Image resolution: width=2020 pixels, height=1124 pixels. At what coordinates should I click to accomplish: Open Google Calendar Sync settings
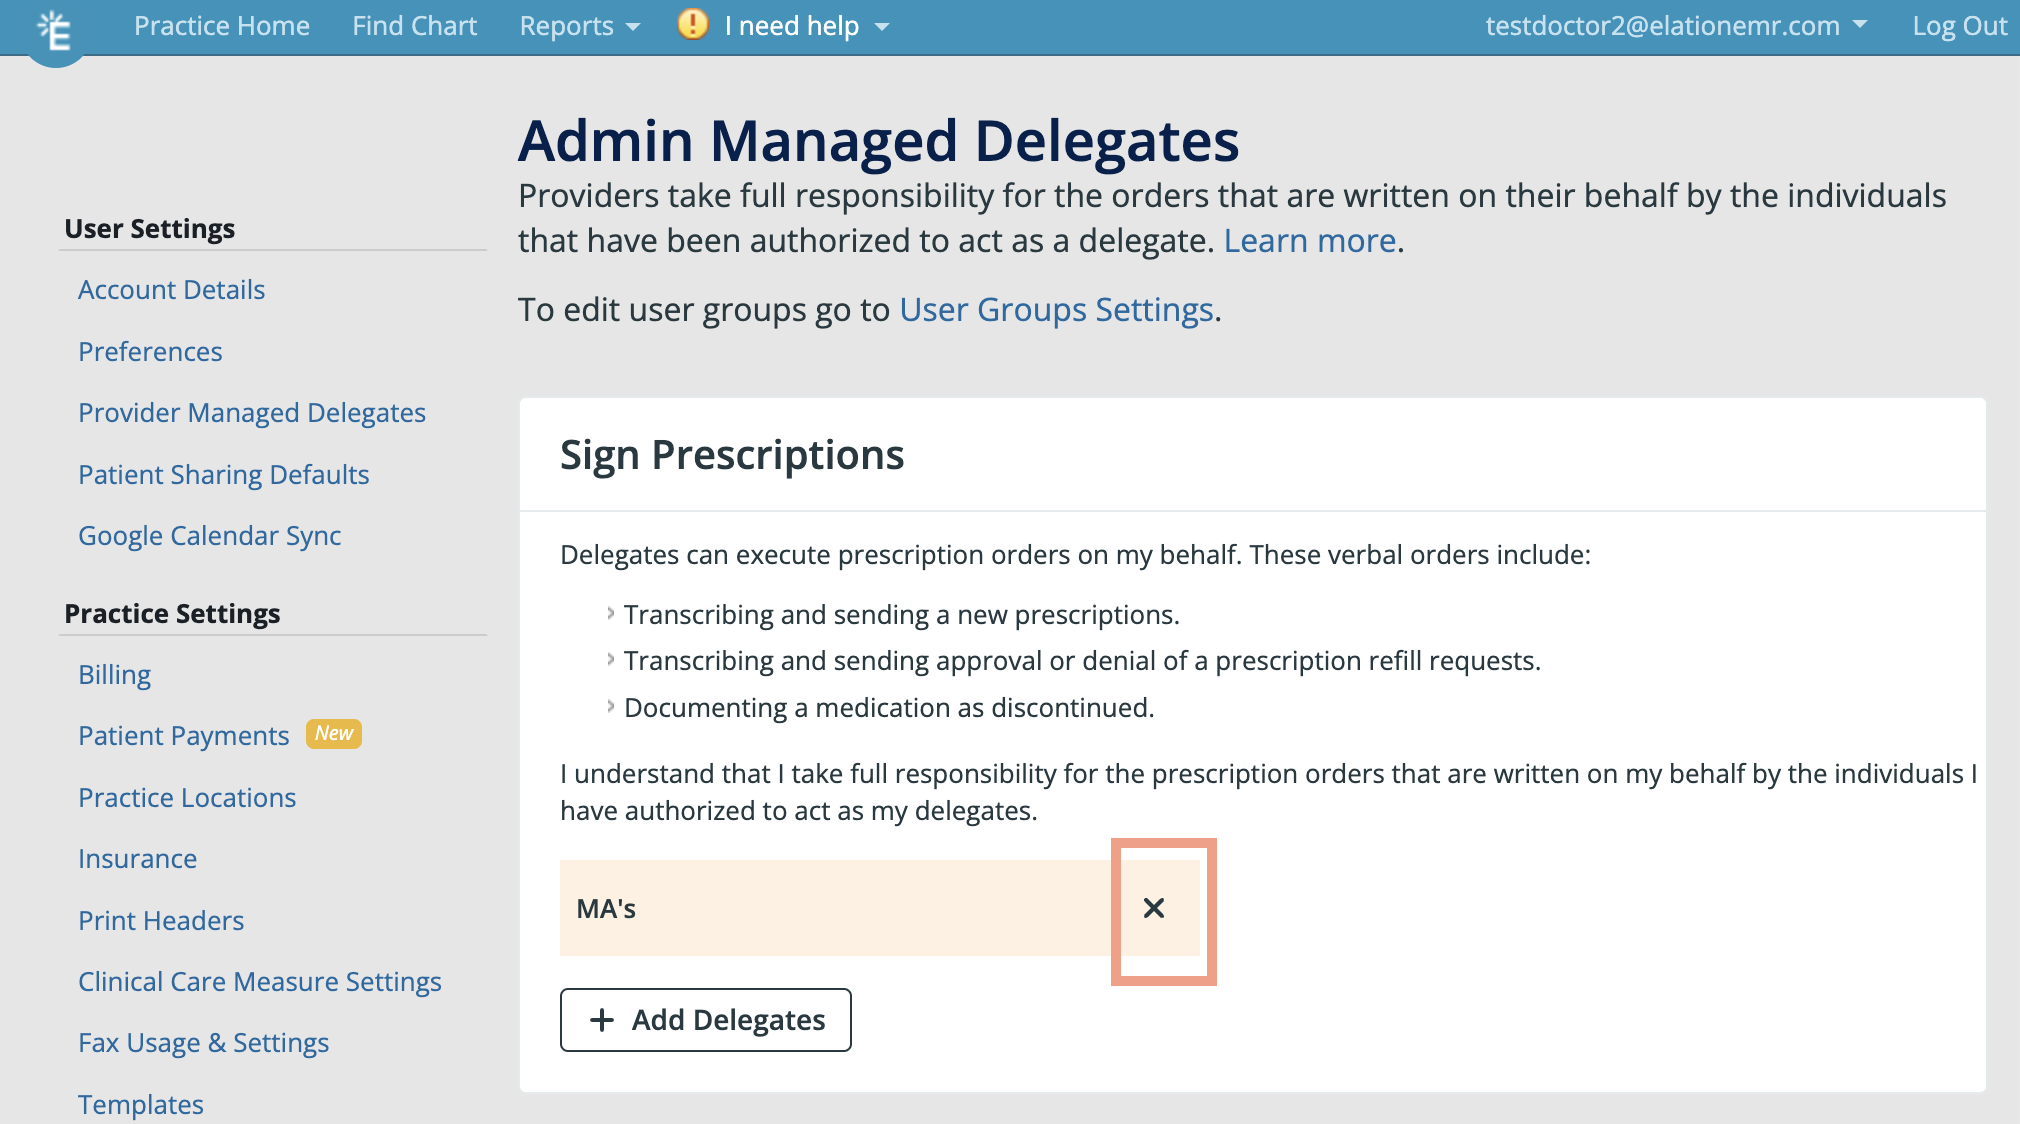point(209,535)
